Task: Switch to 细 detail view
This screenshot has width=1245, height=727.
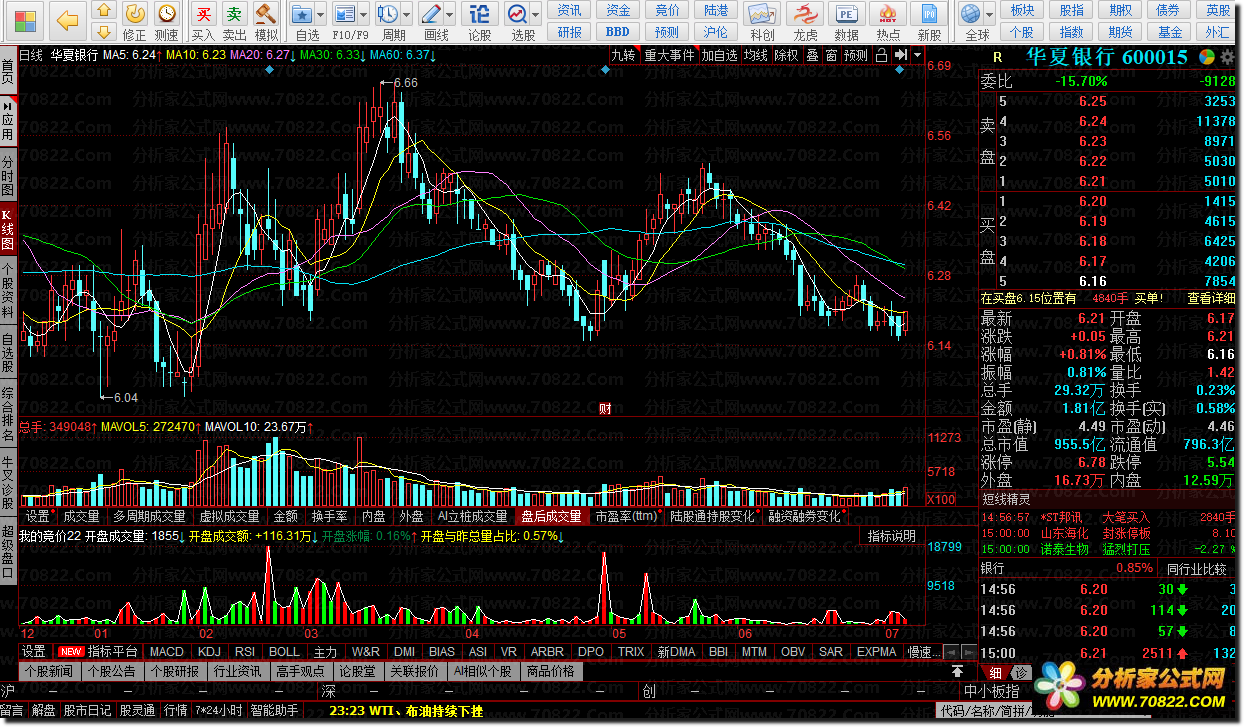Action: point(996,672)
